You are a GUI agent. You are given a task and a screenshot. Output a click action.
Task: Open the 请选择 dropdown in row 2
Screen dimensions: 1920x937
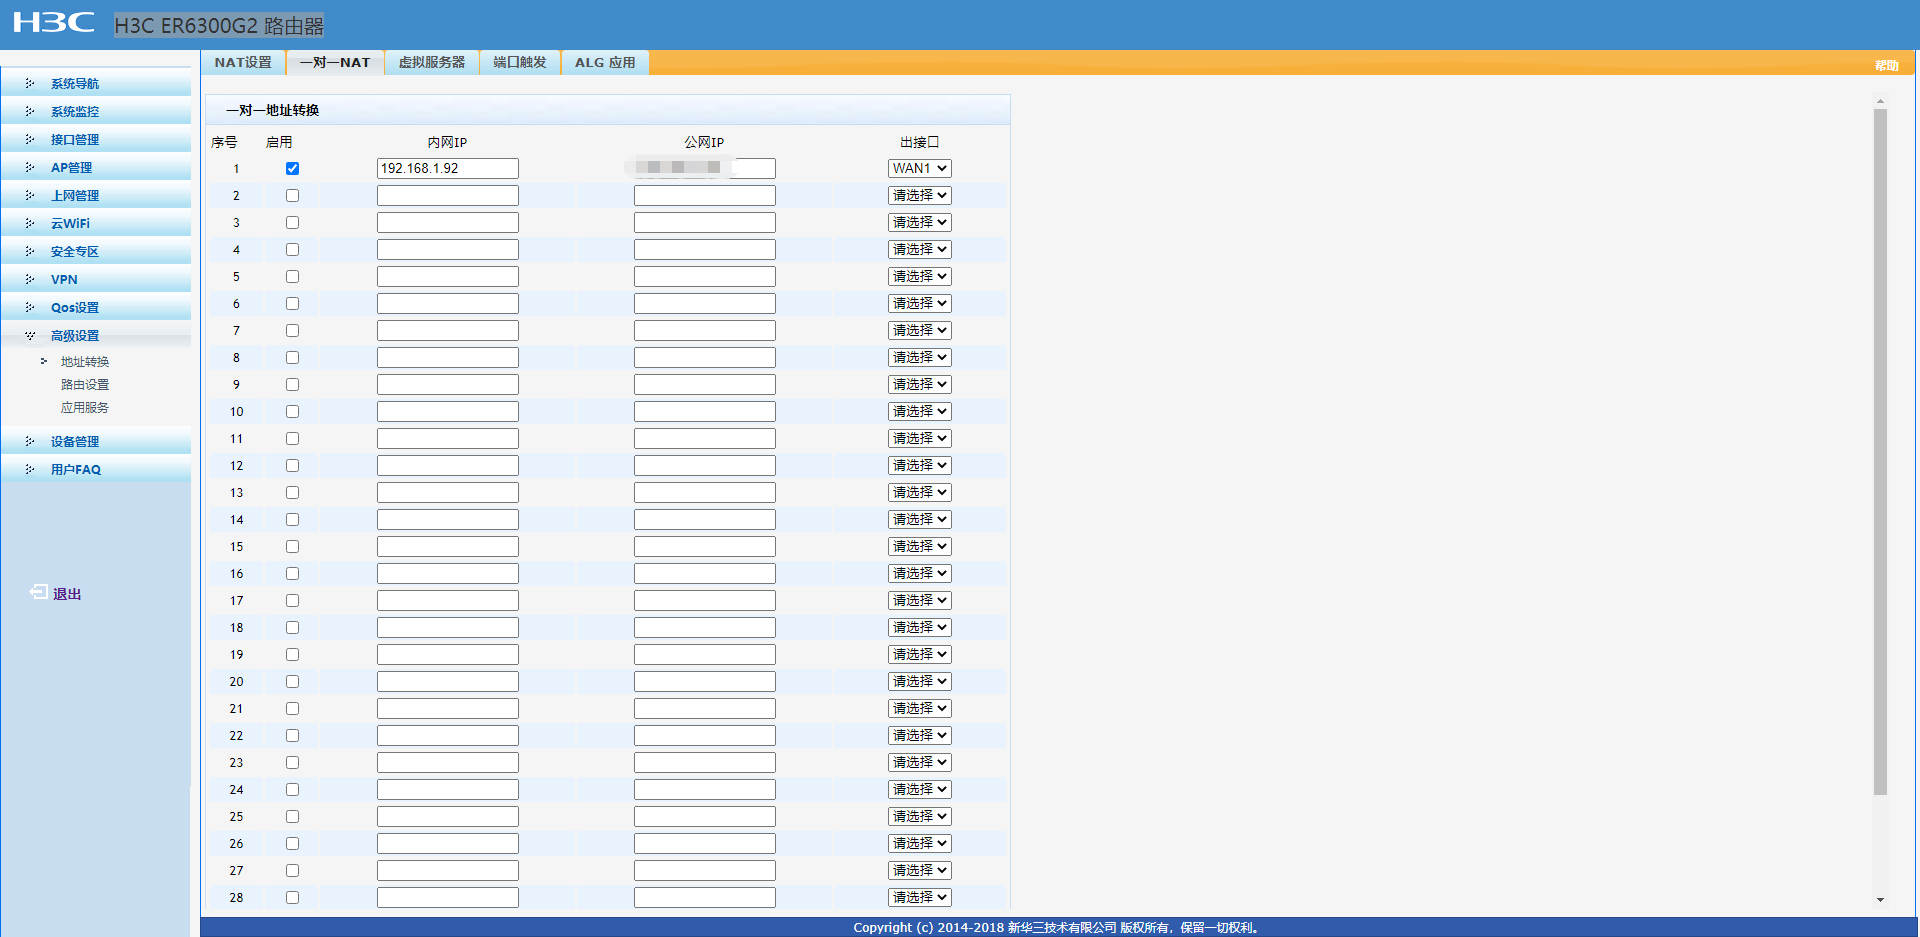coord(920,196)
